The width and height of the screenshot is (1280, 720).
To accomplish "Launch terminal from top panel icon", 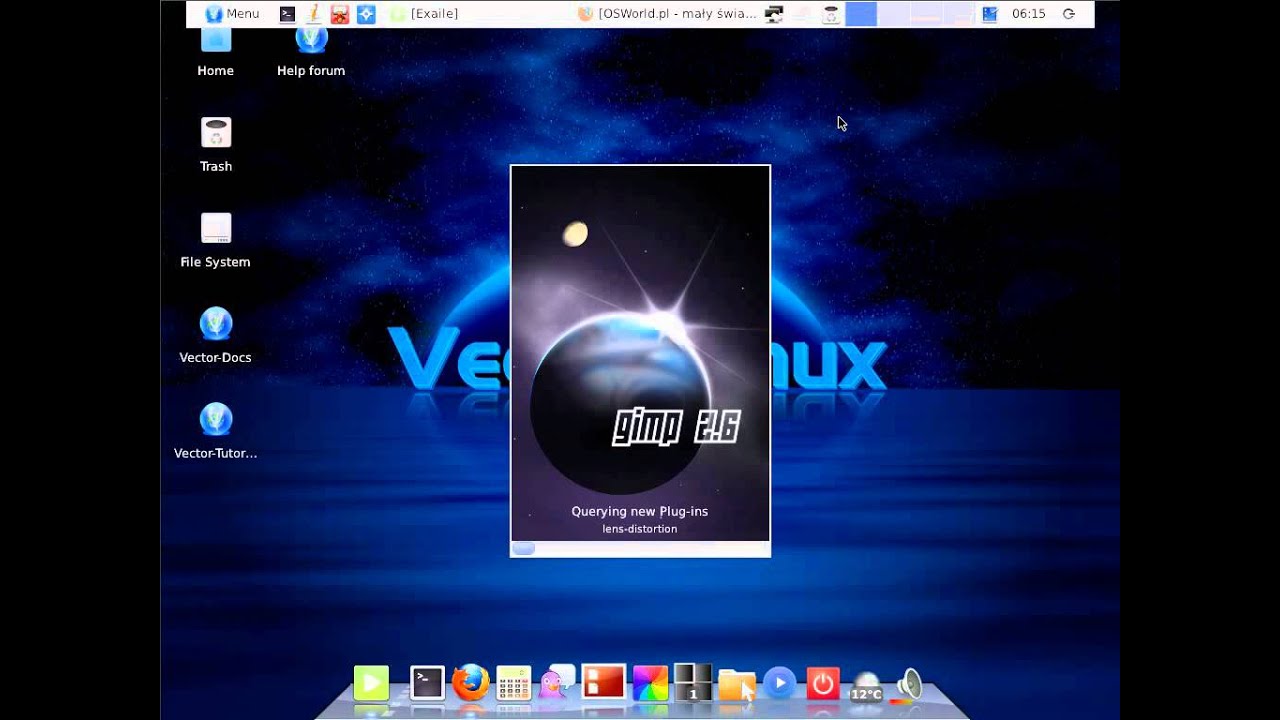I will (x=287, y=14).
